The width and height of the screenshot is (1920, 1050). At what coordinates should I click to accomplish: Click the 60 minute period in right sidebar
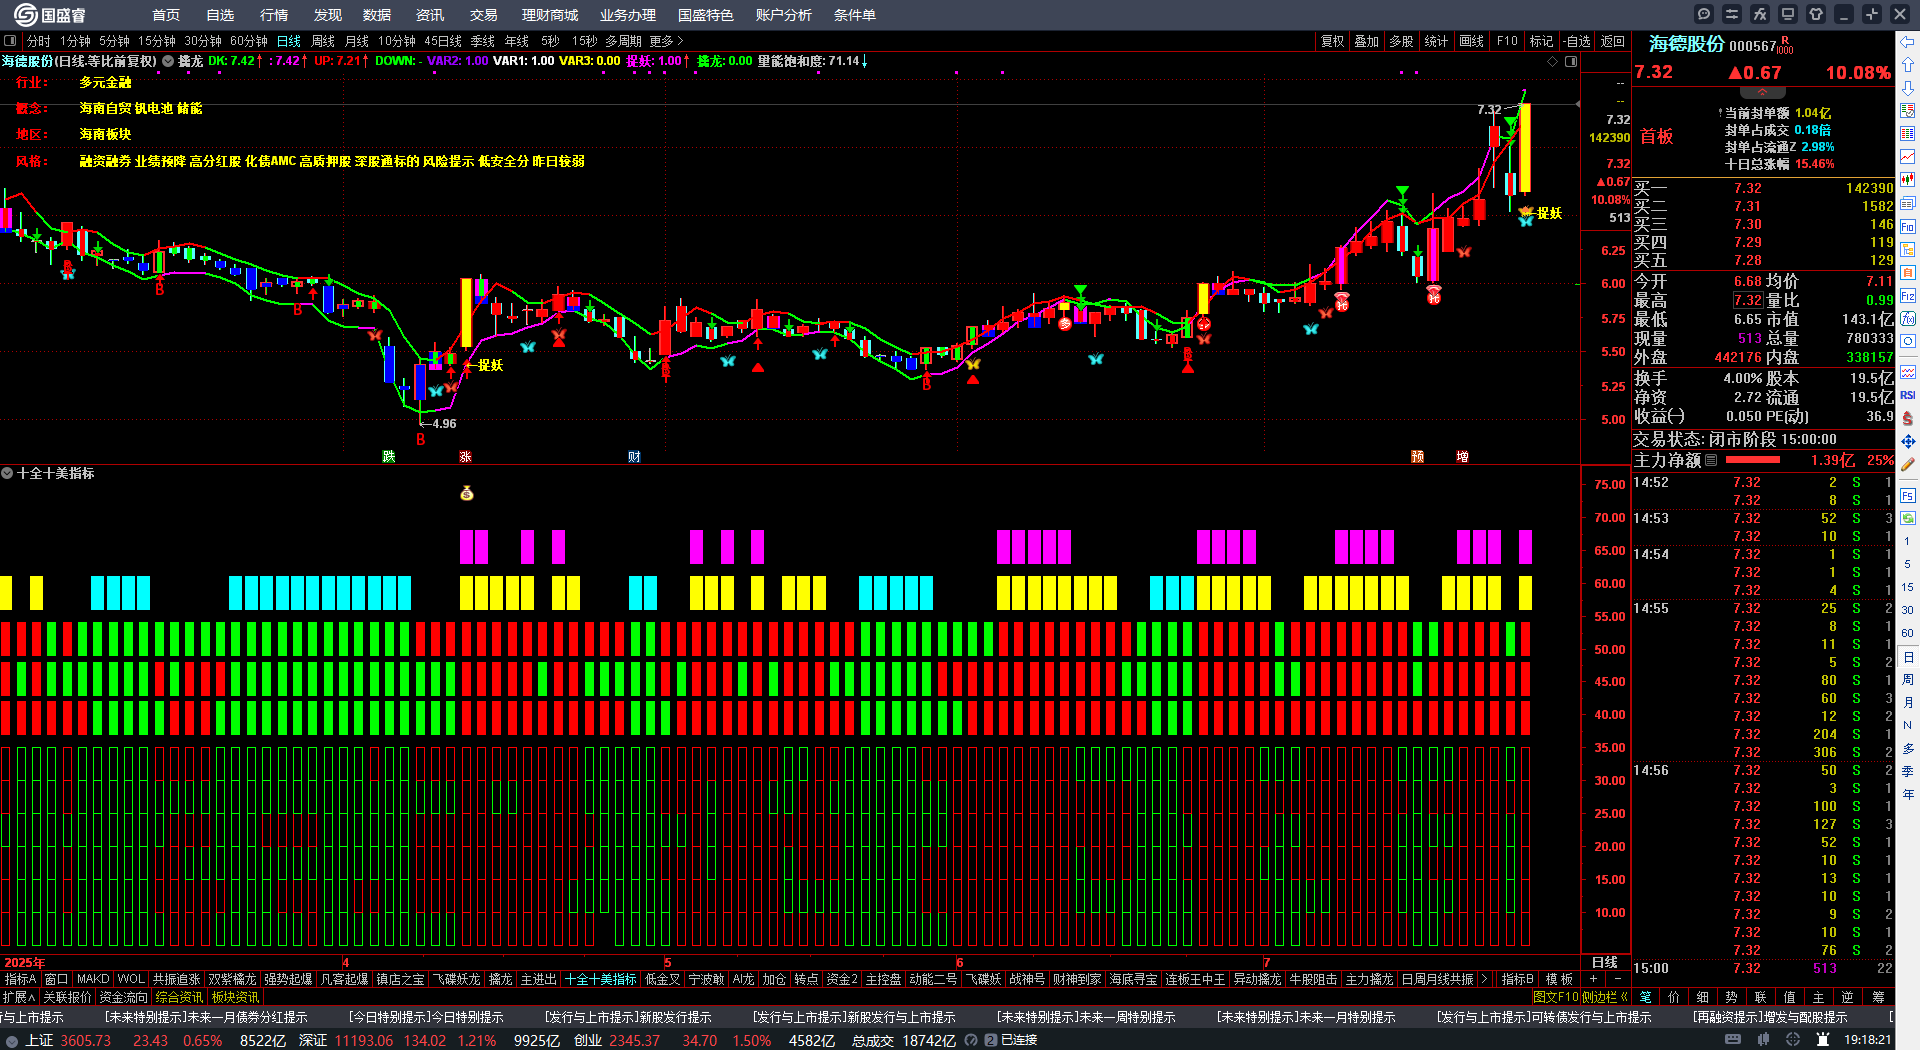tap(1908, 633)
